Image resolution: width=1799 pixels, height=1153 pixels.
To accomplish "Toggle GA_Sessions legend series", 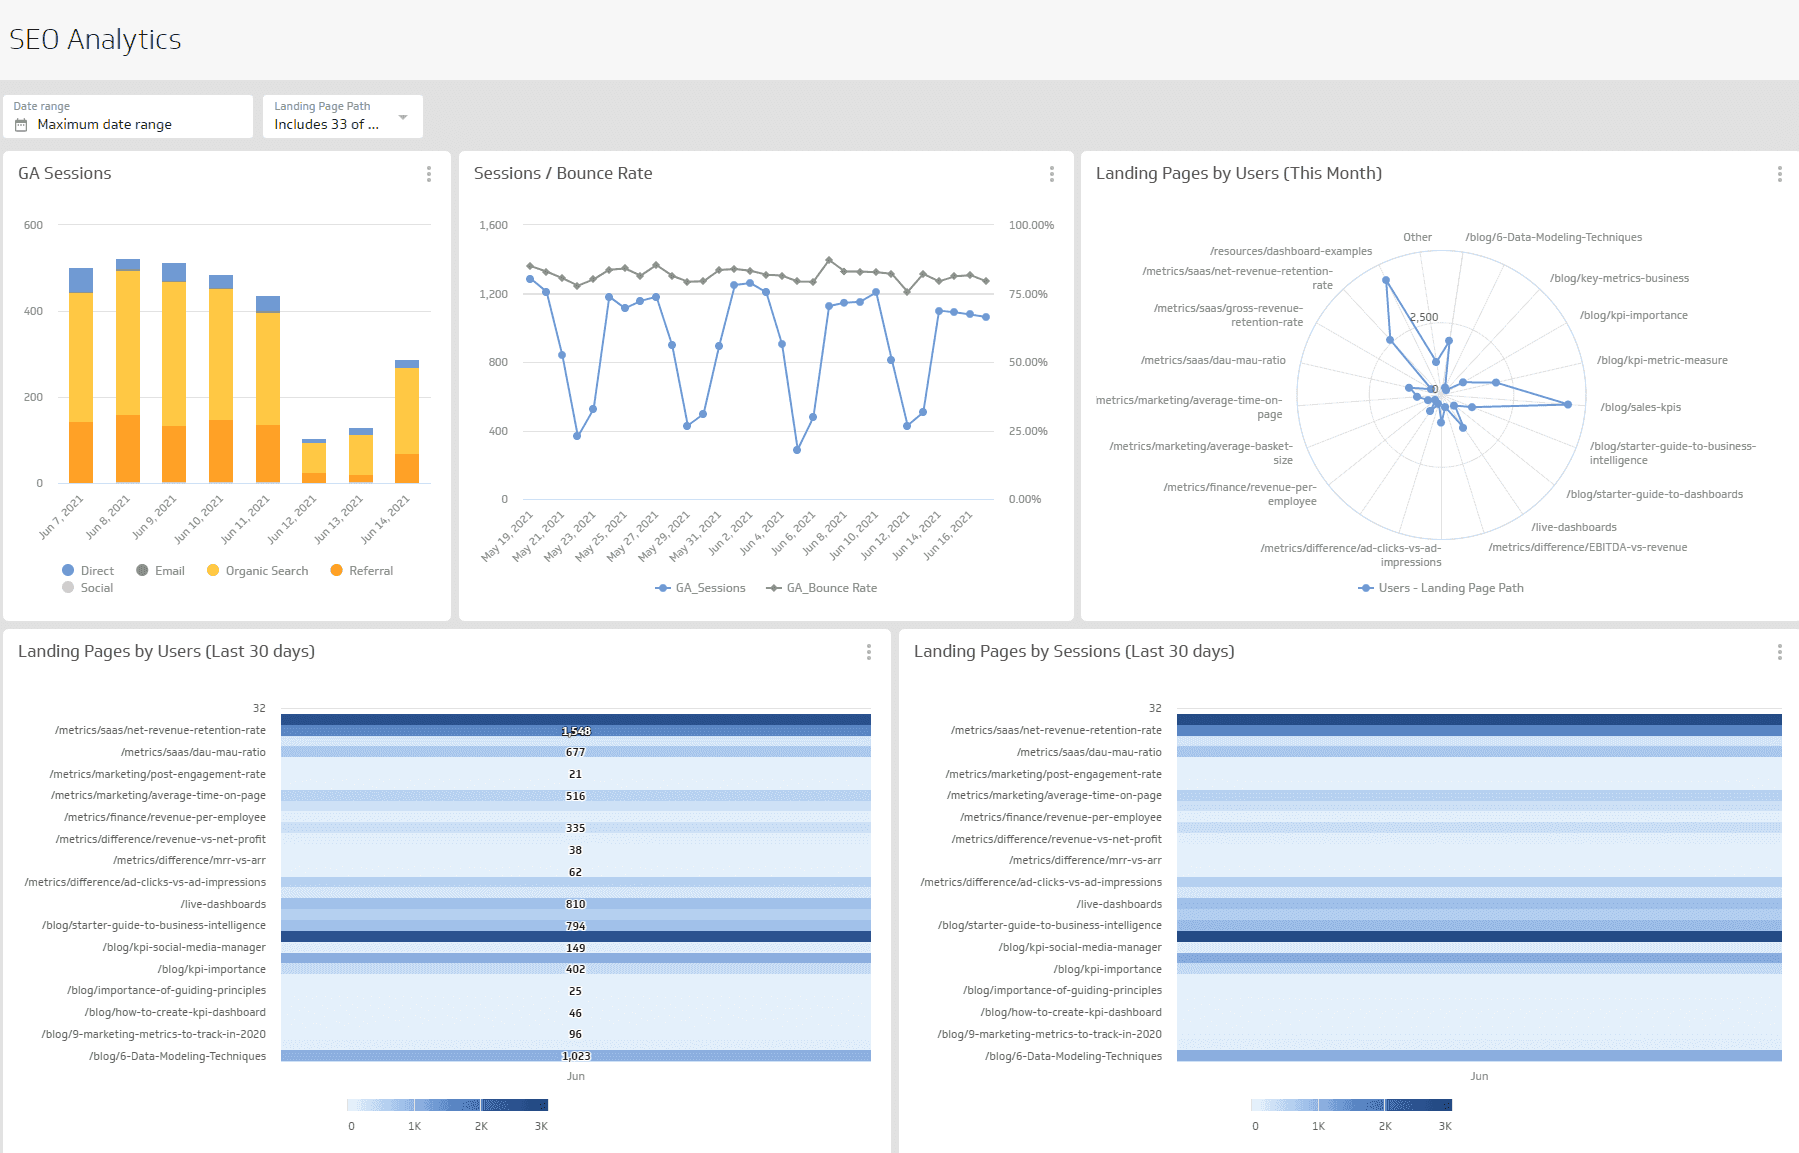I will click(701, 588).
